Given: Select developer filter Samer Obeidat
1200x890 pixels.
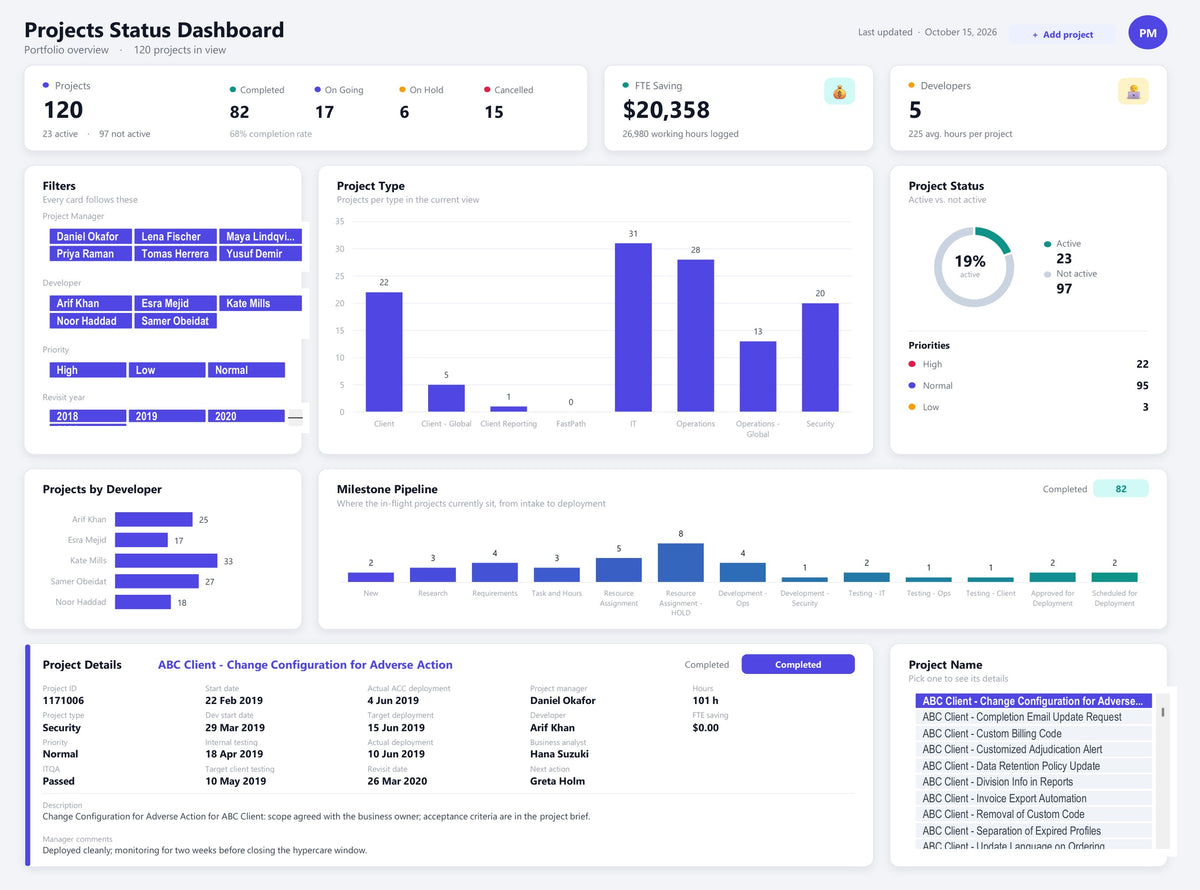Looking at the screenshot, I should click(x=174, y=321).
